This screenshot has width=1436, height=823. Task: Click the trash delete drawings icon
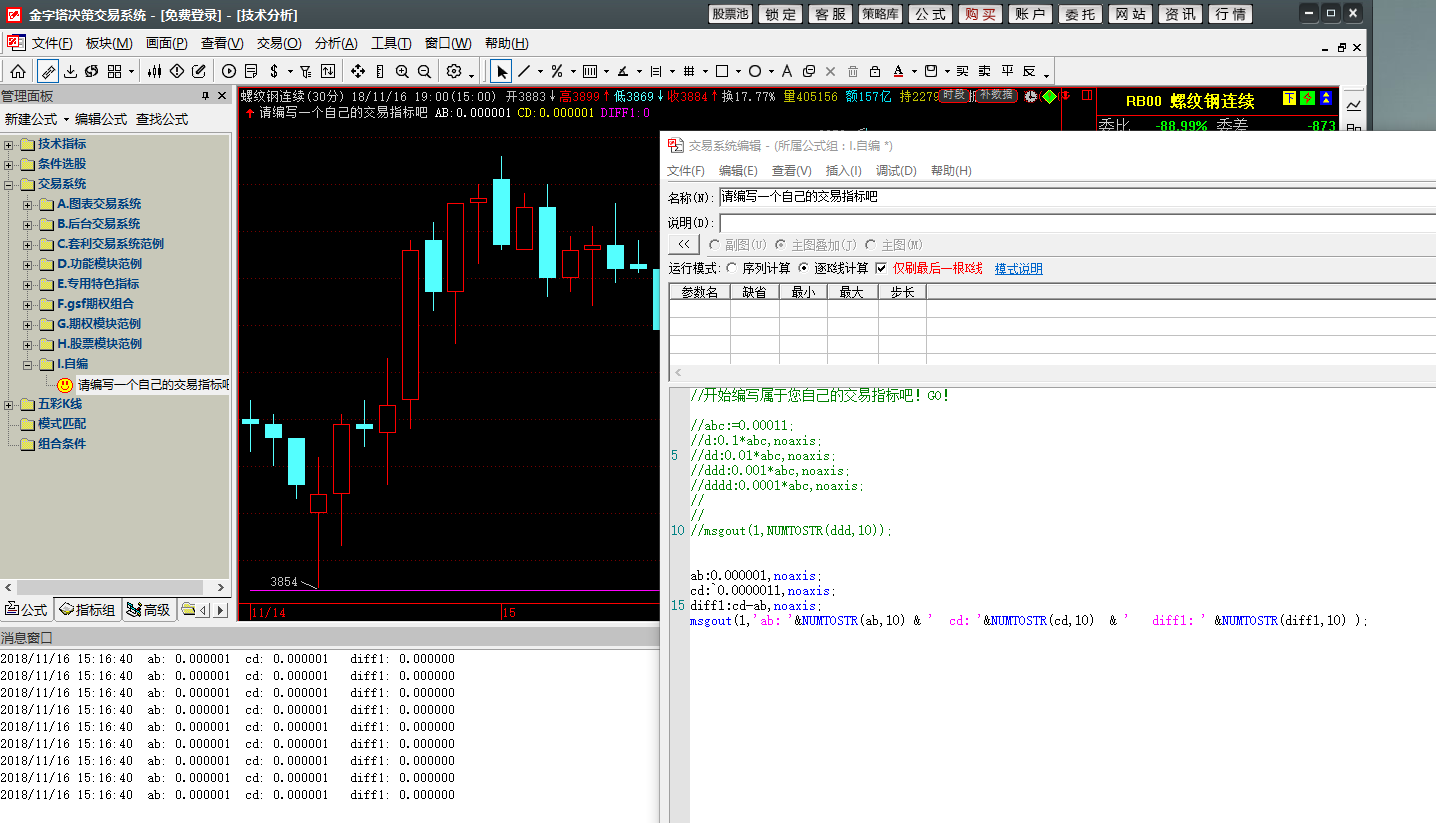click(x=853, y=71)
